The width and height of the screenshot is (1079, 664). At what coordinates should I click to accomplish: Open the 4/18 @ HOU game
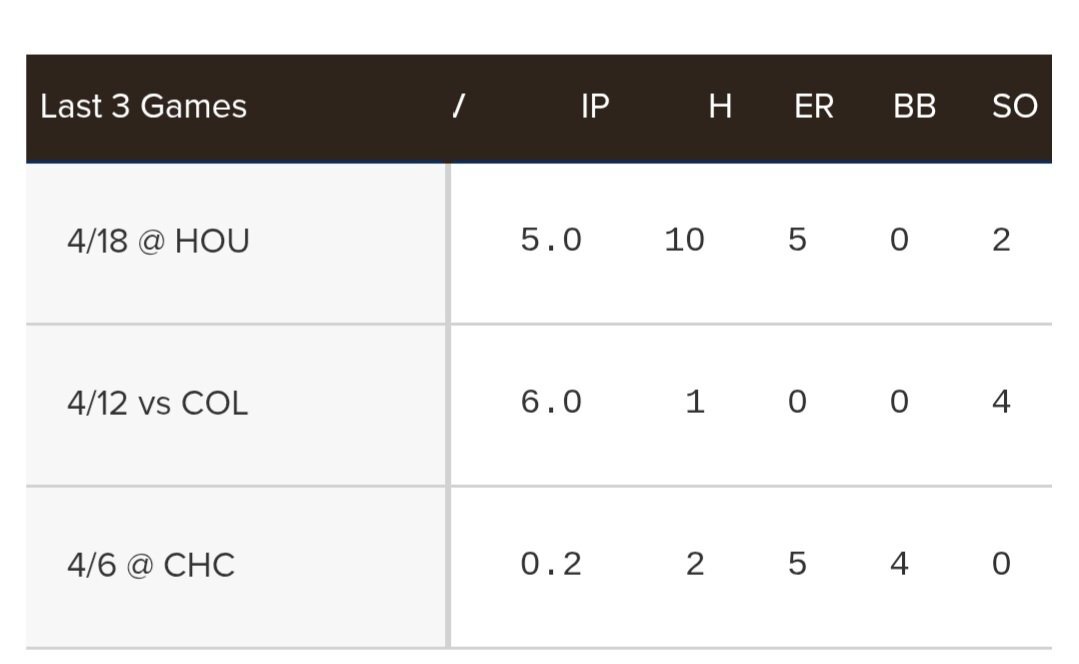tap(158, 242)
